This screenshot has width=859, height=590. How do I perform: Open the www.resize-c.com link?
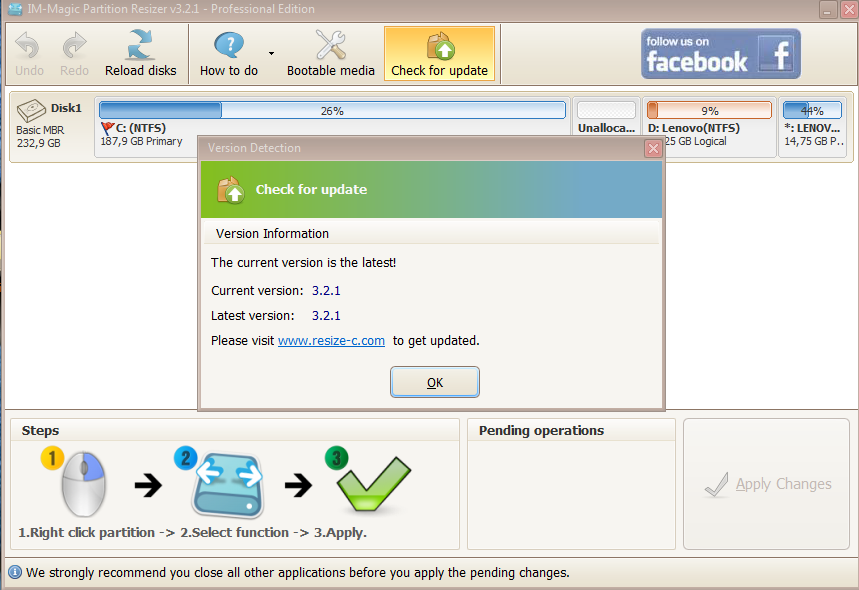(x=331, y=341)
